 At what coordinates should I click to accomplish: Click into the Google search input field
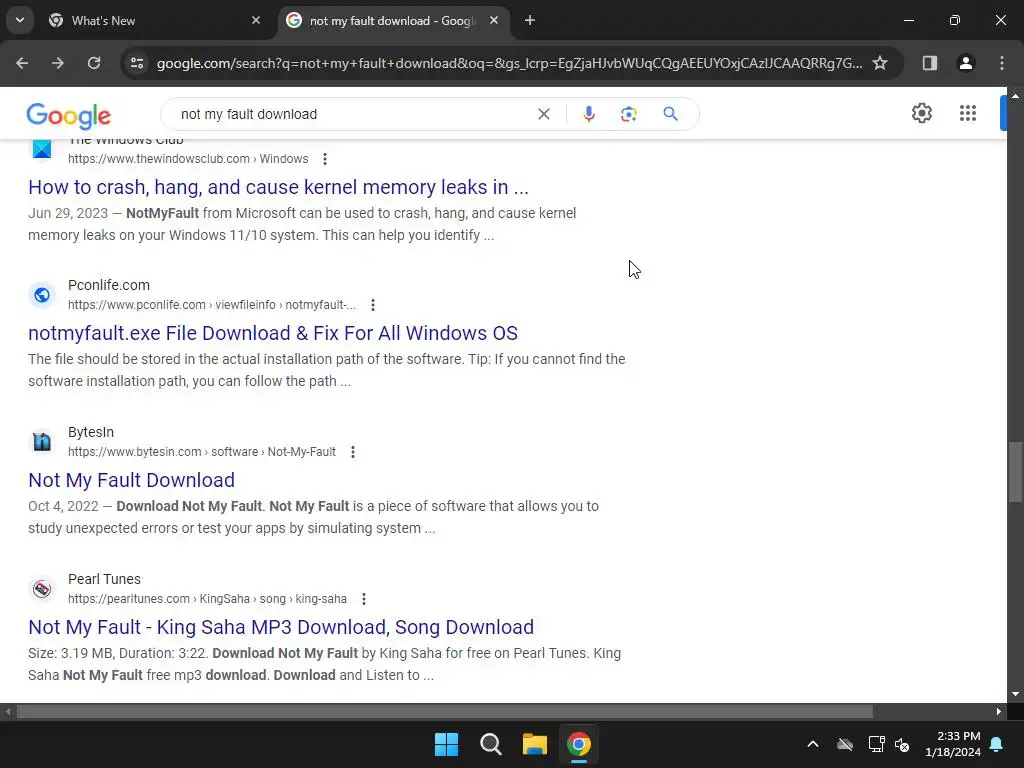(x=353, y=114)
